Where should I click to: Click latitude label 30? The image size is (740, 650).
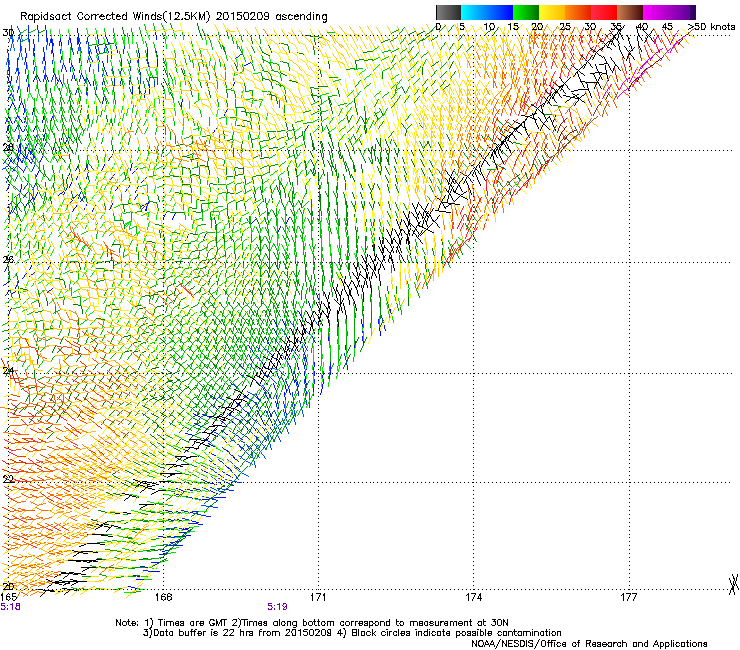[x=8, y=33]
